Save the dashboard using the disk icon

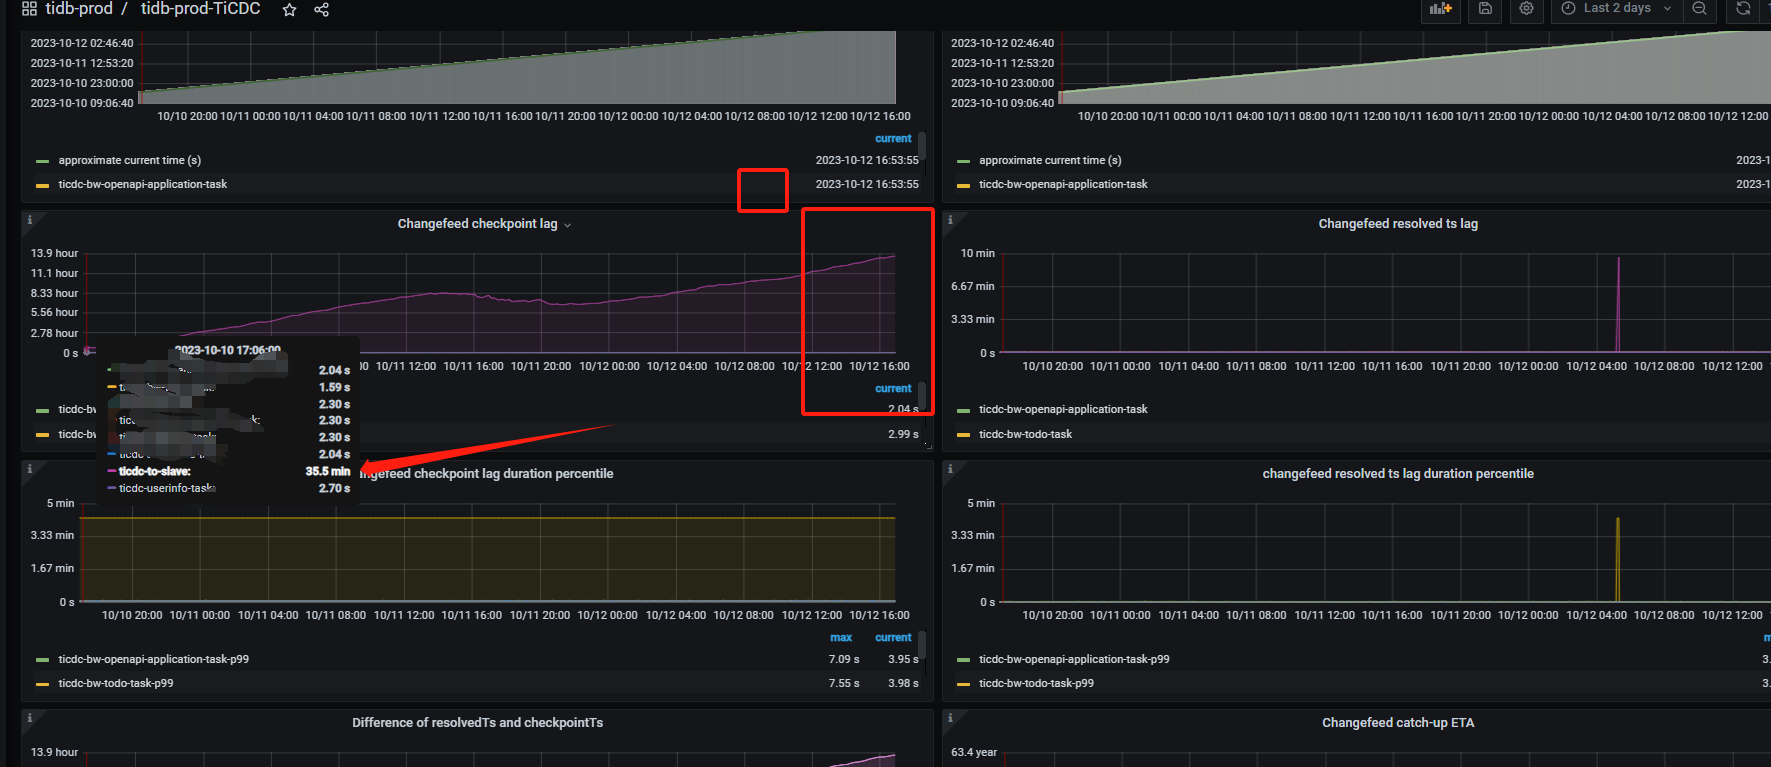pyautogui.click(x=1485, y=9)
